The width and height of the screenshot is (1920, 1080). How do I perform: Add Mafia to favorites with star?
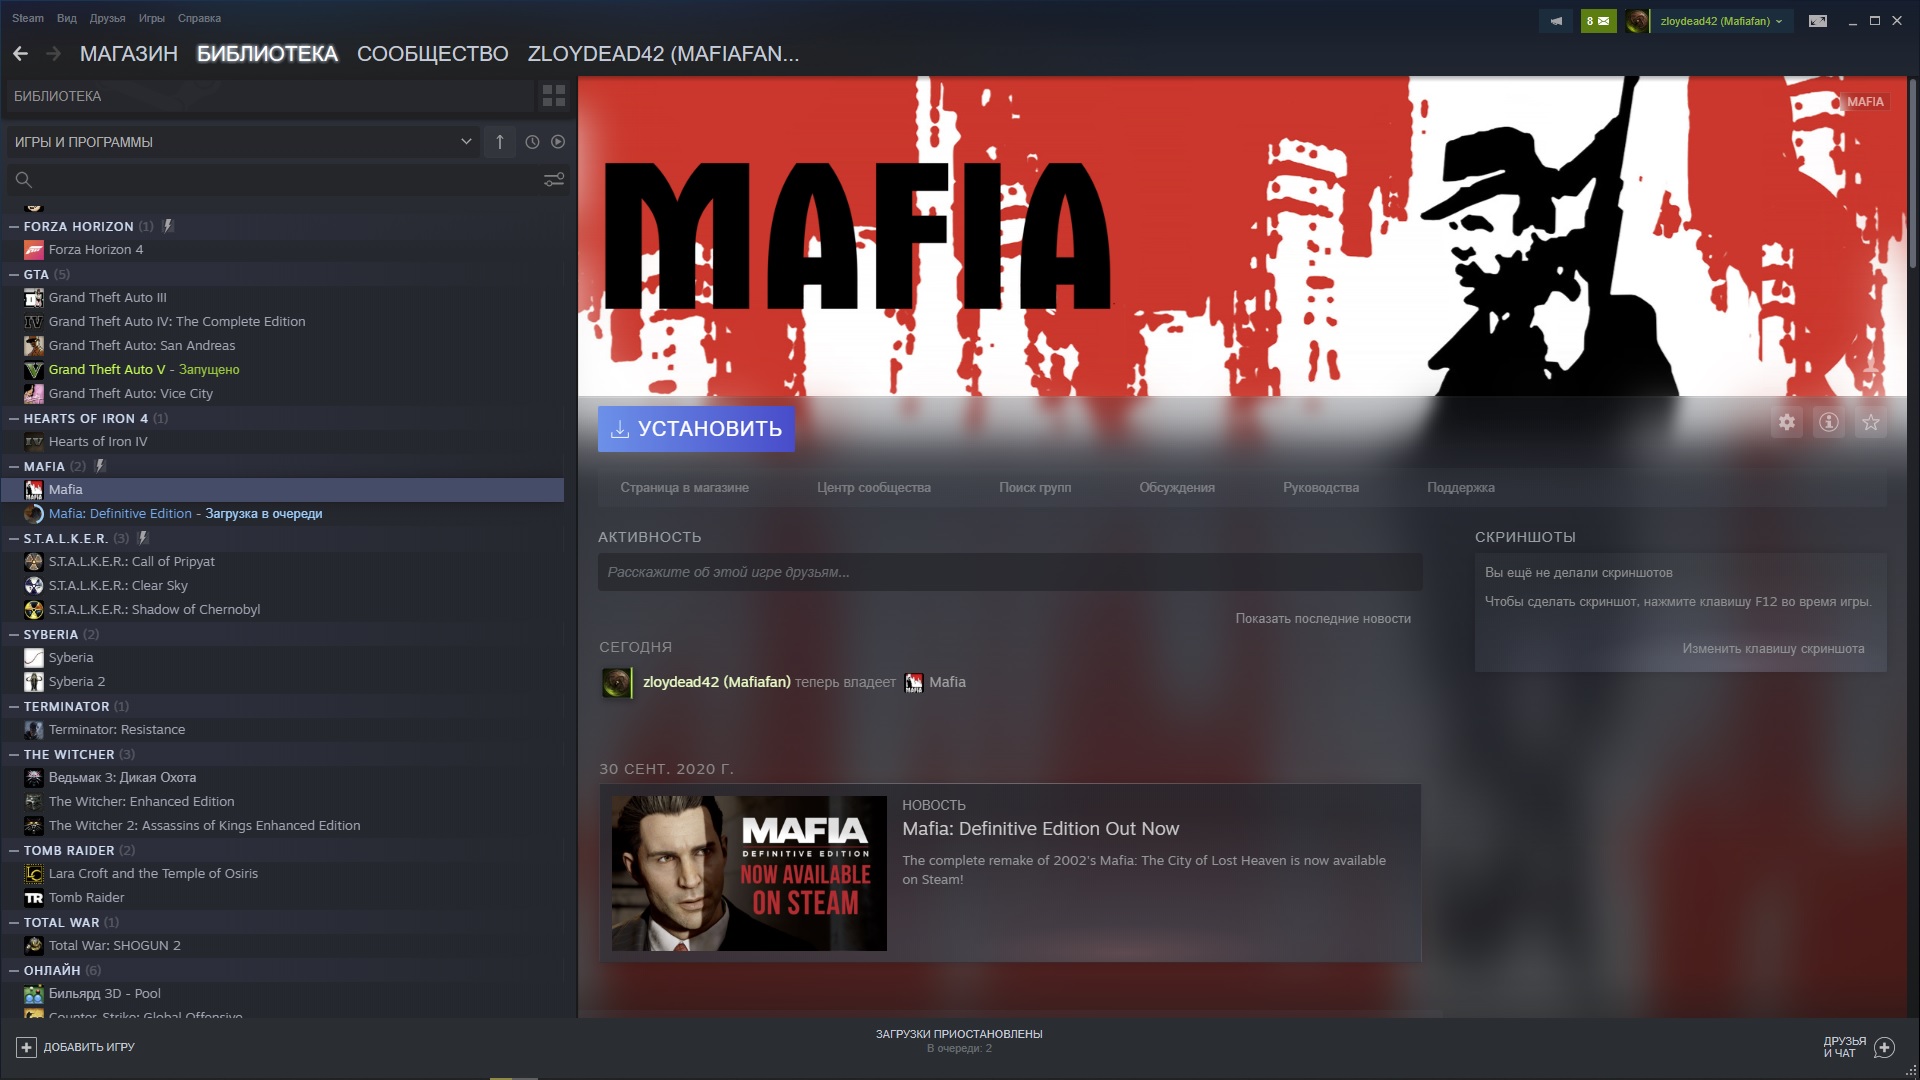[x=1870, y=423]
